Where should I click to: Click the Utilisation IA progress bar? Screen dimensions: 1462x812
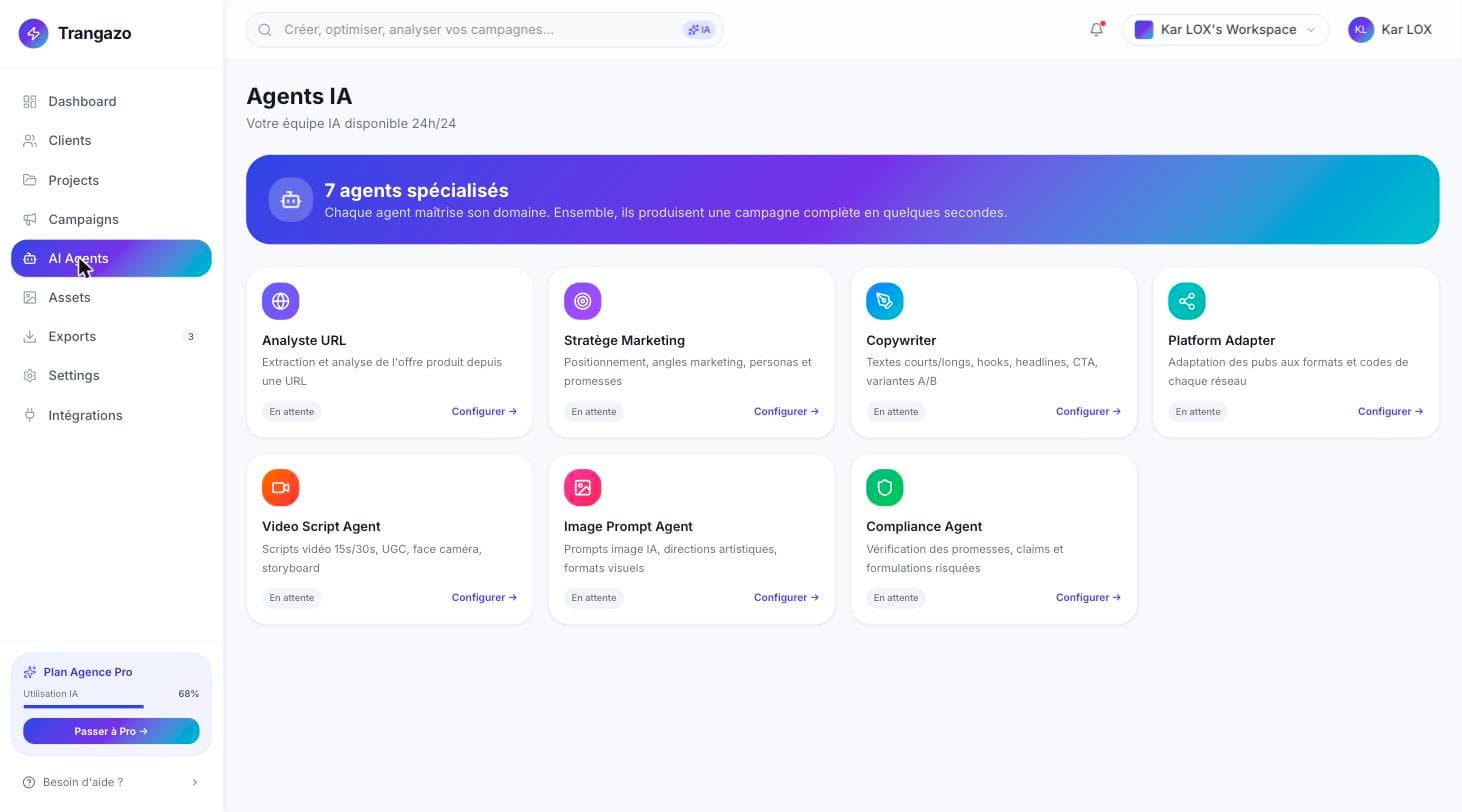[x=111, y=707]
